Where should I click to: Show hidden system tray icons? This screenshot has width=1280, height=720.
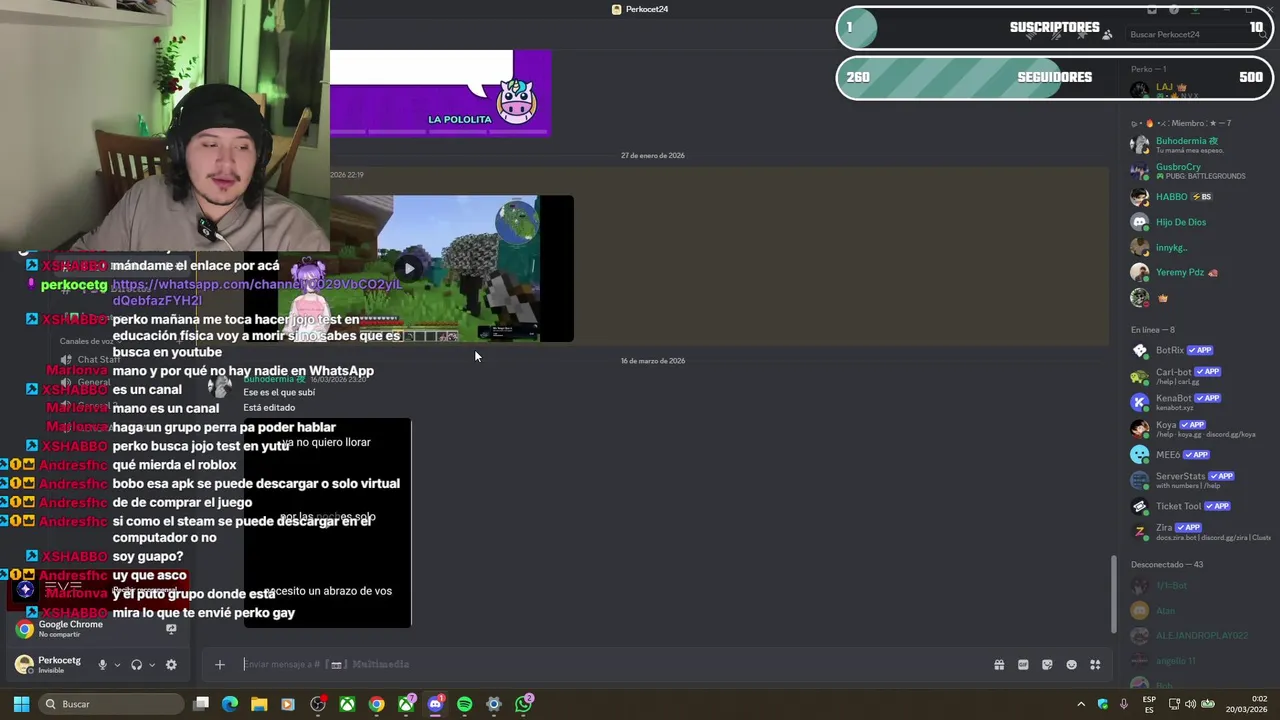pos(1081,704)
